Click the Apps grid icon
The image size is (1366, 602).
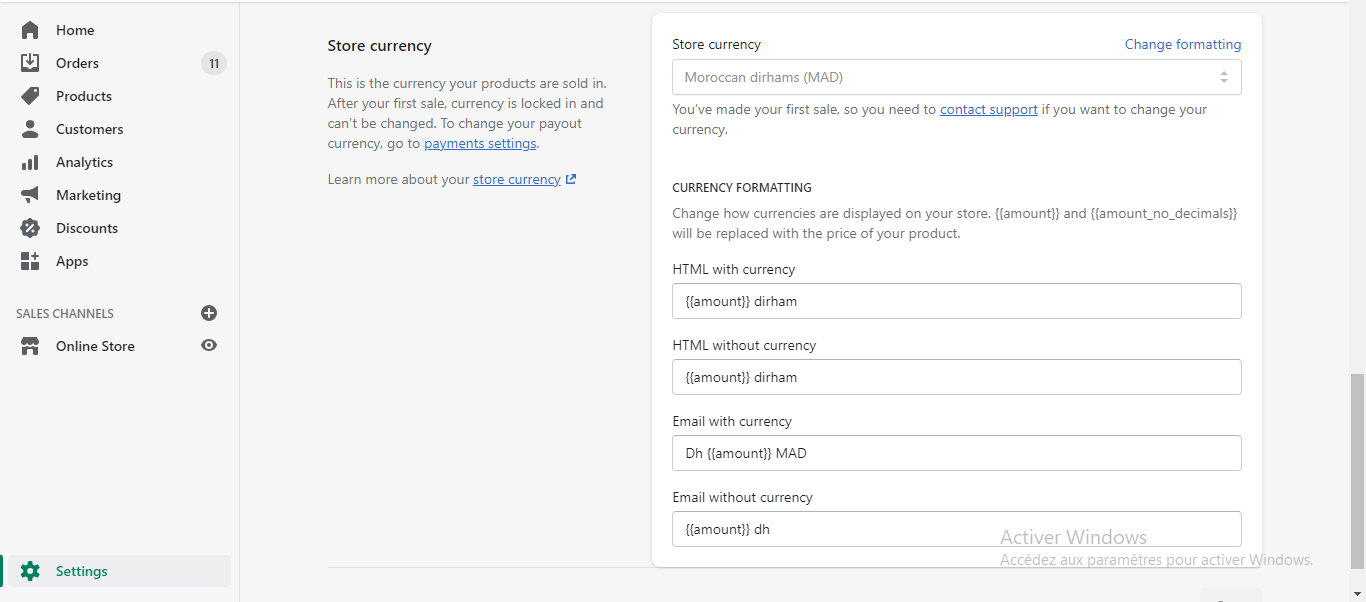coord(30,261)
